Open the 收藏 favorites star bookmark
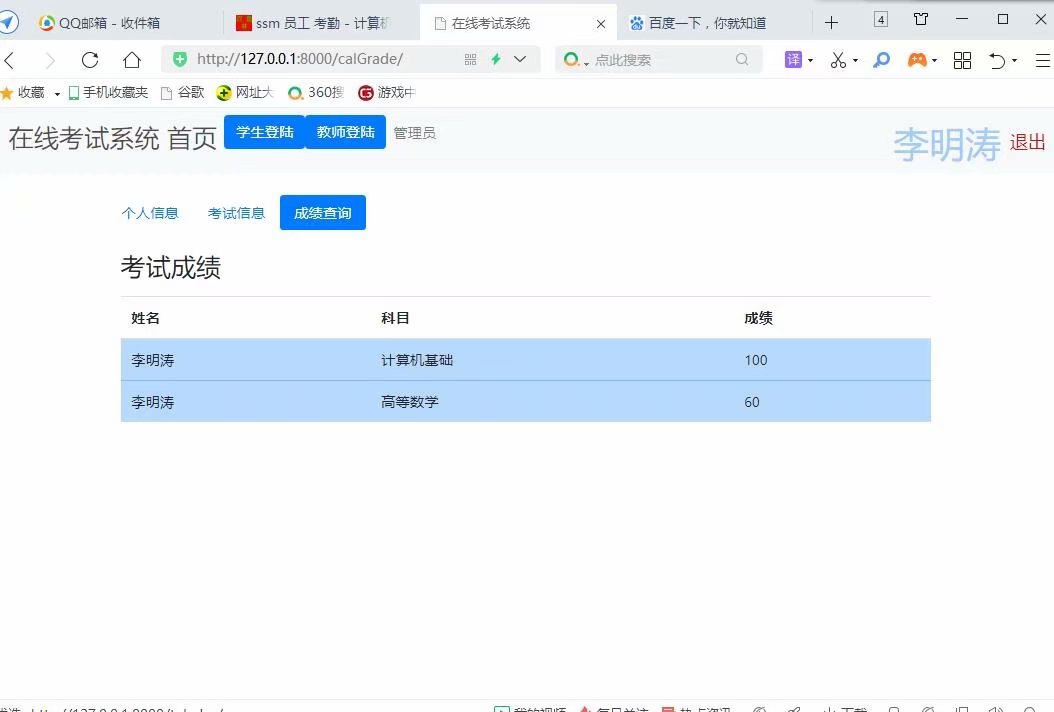 (x=23, y=93)
